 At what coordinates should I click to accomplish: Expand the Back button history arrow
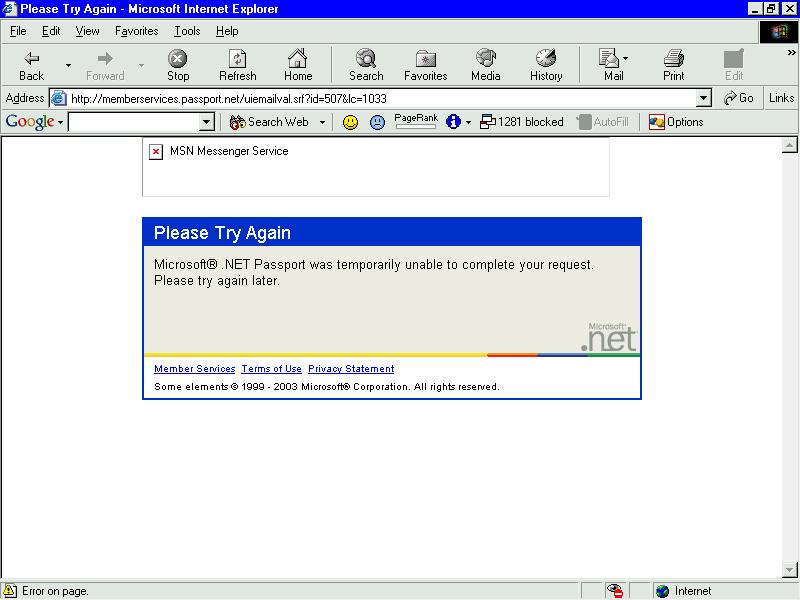(68, 65)
